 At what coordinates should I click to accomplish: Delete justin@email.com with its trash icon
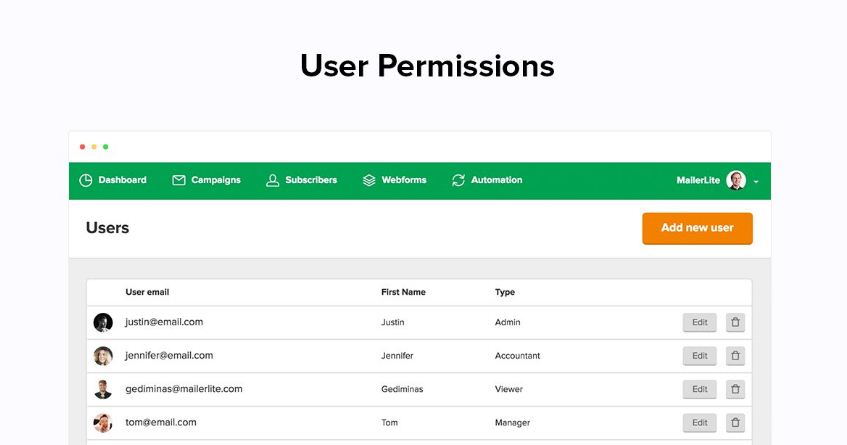735,322
